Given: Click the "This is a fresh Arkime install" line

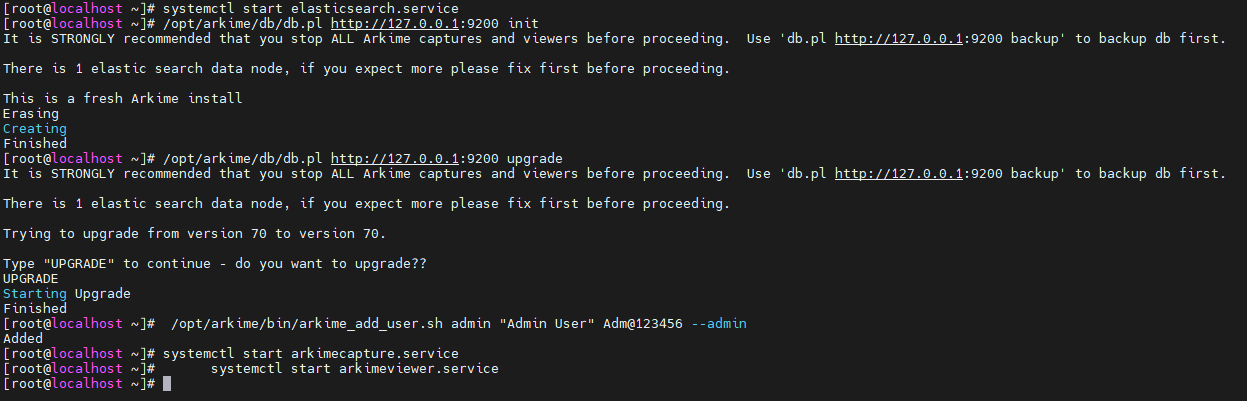Looking at the screenshot, I should [123, 99].
